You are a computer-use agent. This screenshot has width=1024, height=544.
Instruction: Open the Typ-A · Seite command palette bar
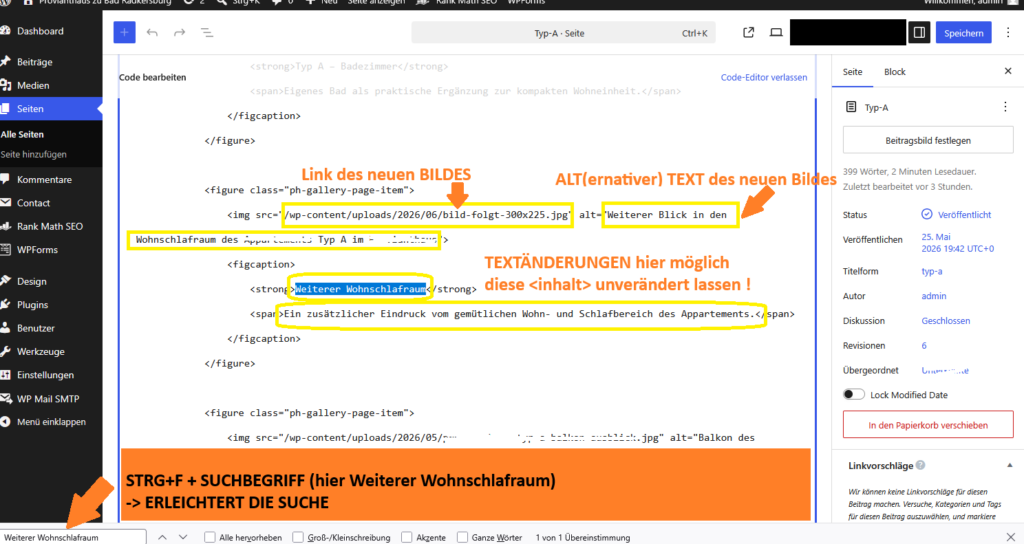[563, 33]
